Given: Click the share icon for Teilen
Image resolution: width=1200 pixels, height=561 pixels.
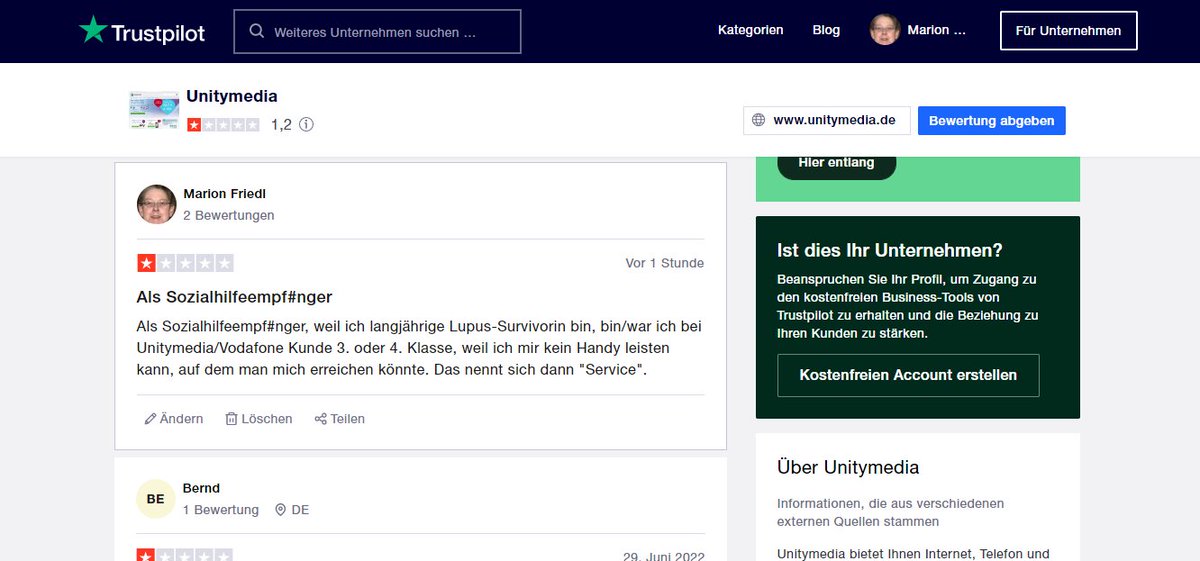Looking at the screenshot, I should (321, 419).
